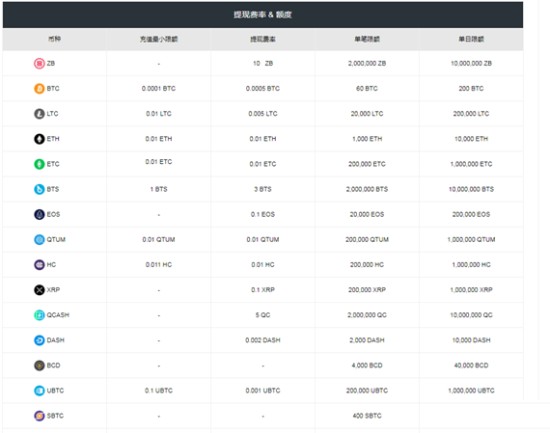550x433 pixels.
Task: Click the ZB coin icon
Action: (39, 64)
